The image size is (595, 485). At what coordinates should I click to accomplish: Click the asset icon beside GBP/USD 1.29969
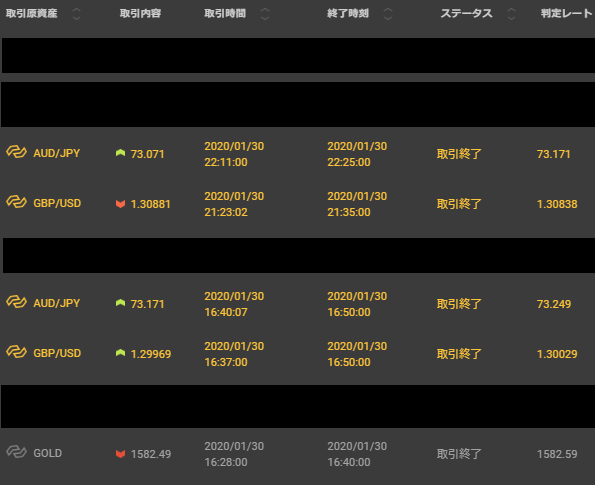coord(16,352)
